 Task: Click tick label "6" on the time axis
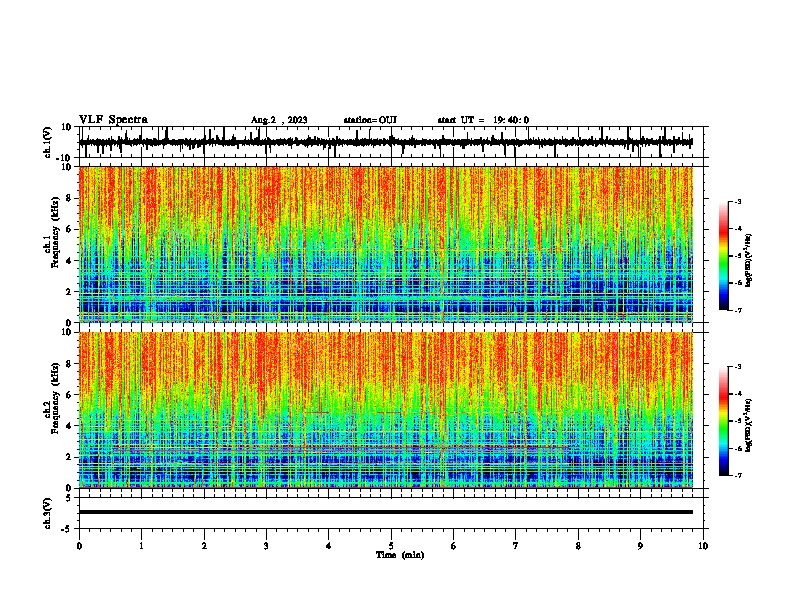point(454,546)
